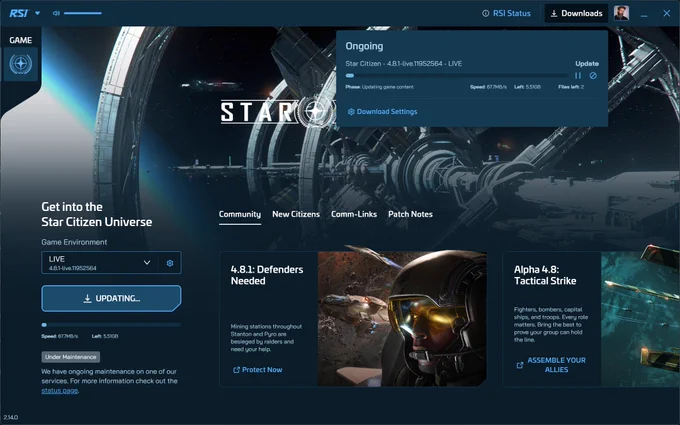This screenshot has width=680, height=425.
Task: Open Download Settings link
Action: 382,111
